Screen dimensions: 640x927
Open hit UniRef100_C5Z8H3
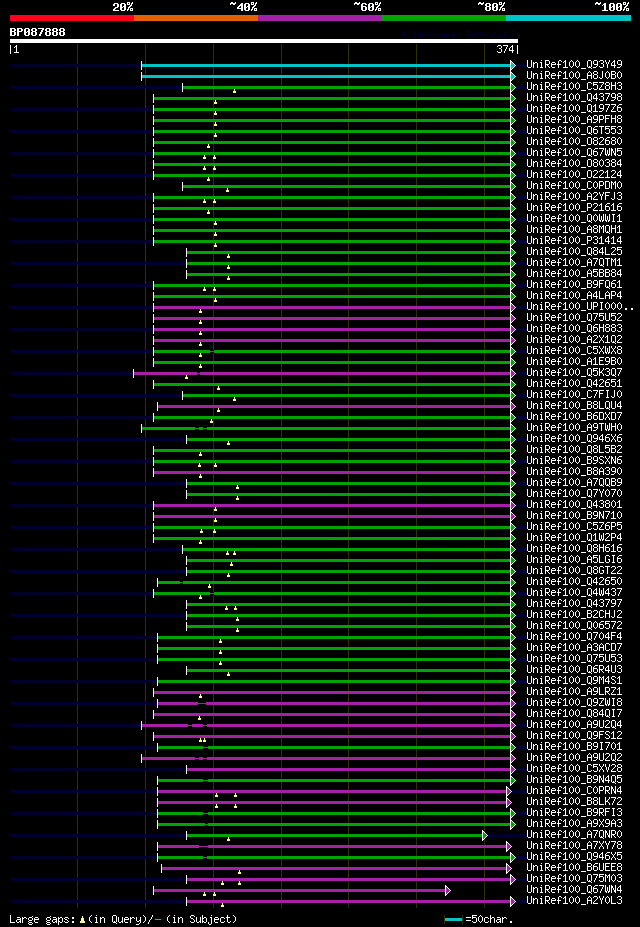(574, 86)
